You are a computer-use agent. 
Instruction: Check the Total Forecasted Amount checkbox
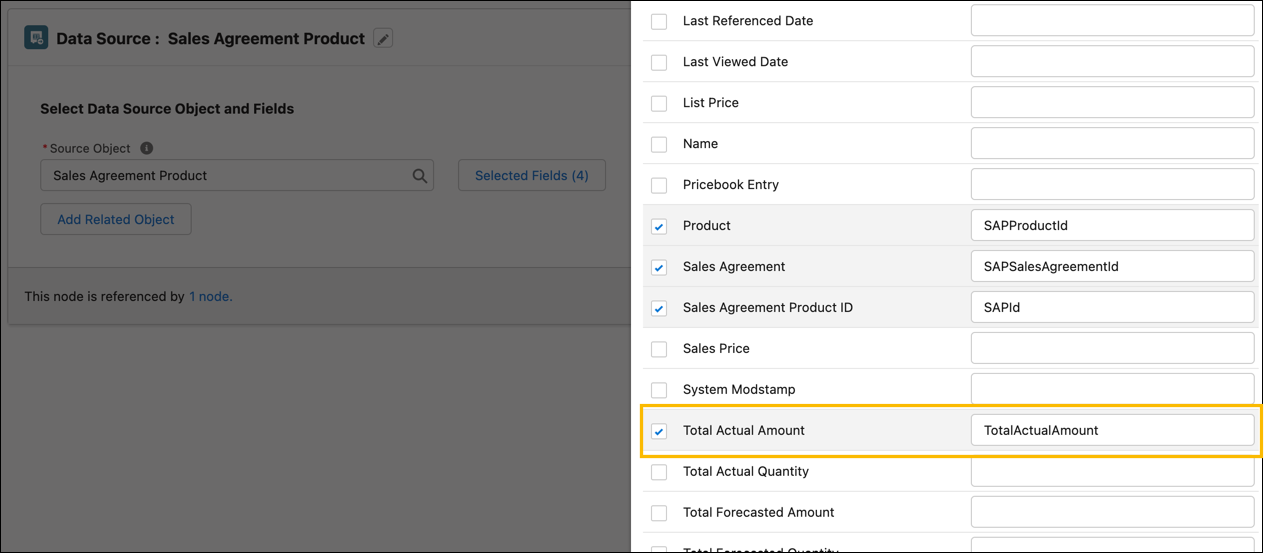point(659,513)
